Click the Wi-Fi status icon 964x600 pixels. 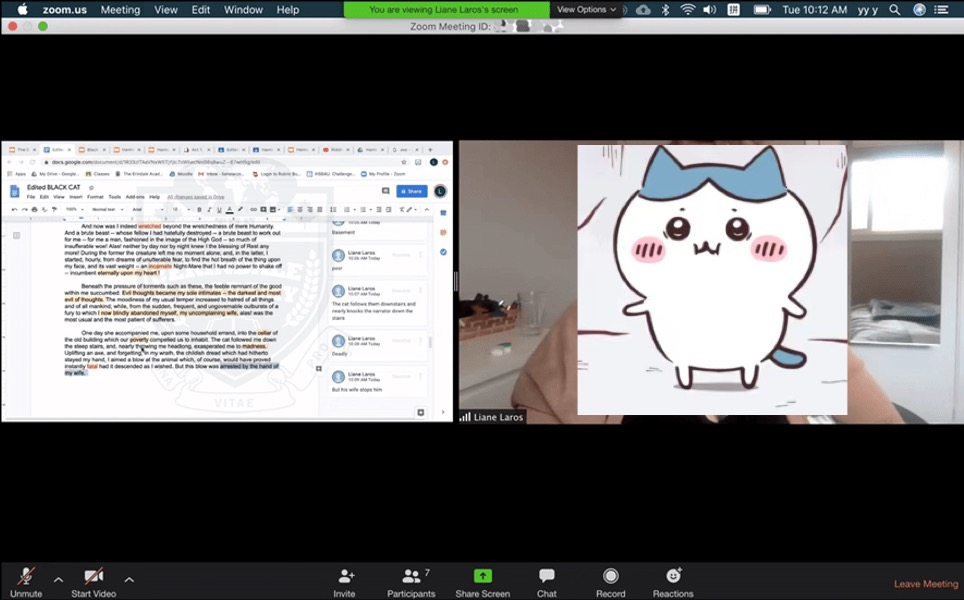pos(687,9)
